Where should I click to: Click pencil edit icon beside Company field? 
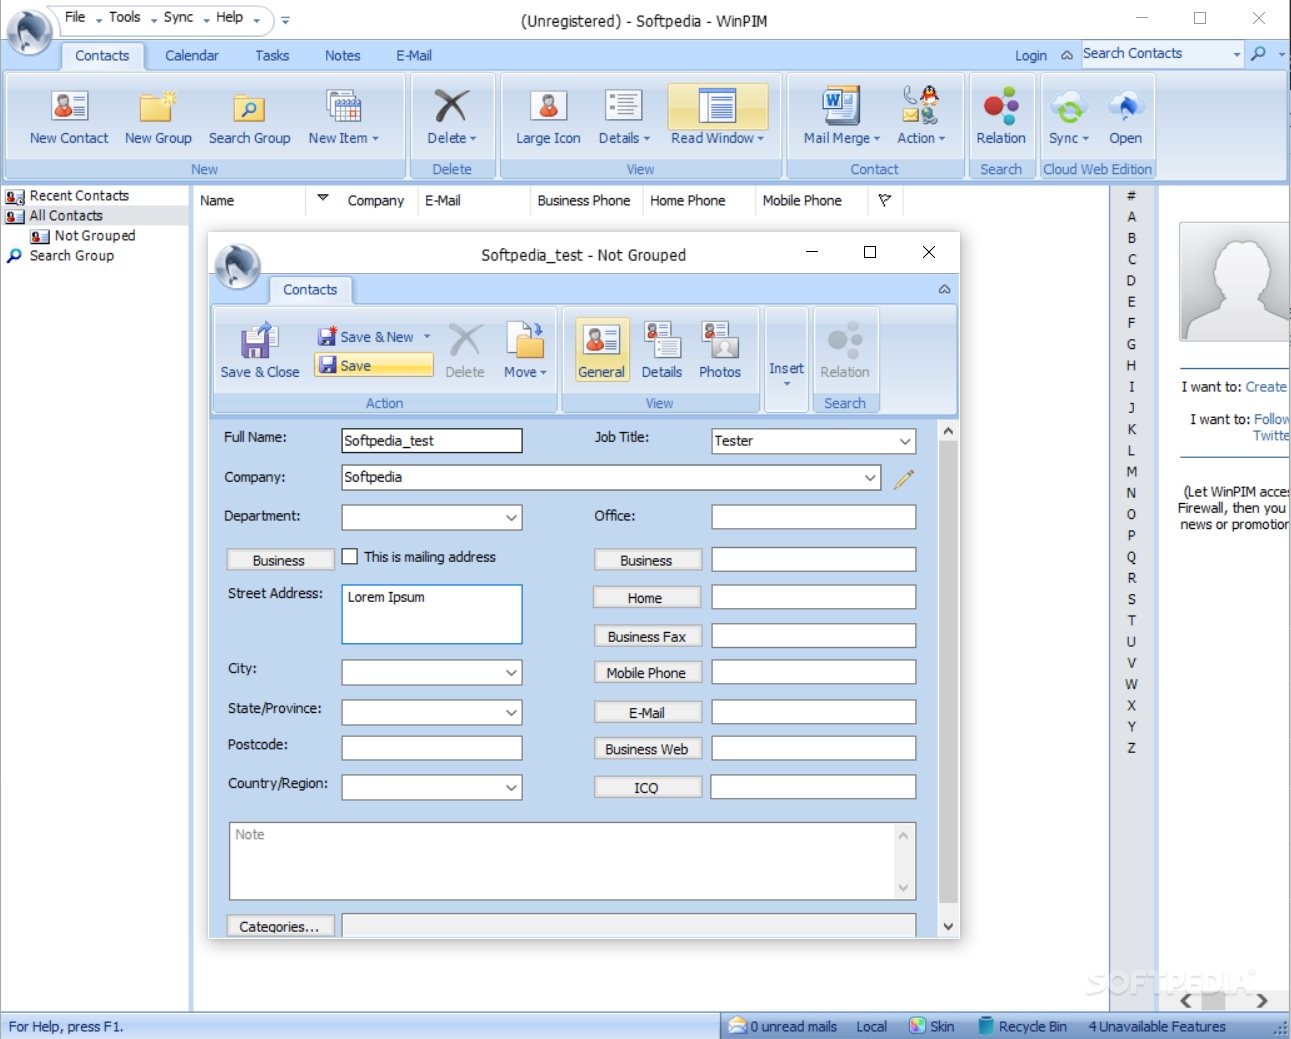tap(903, 479)
